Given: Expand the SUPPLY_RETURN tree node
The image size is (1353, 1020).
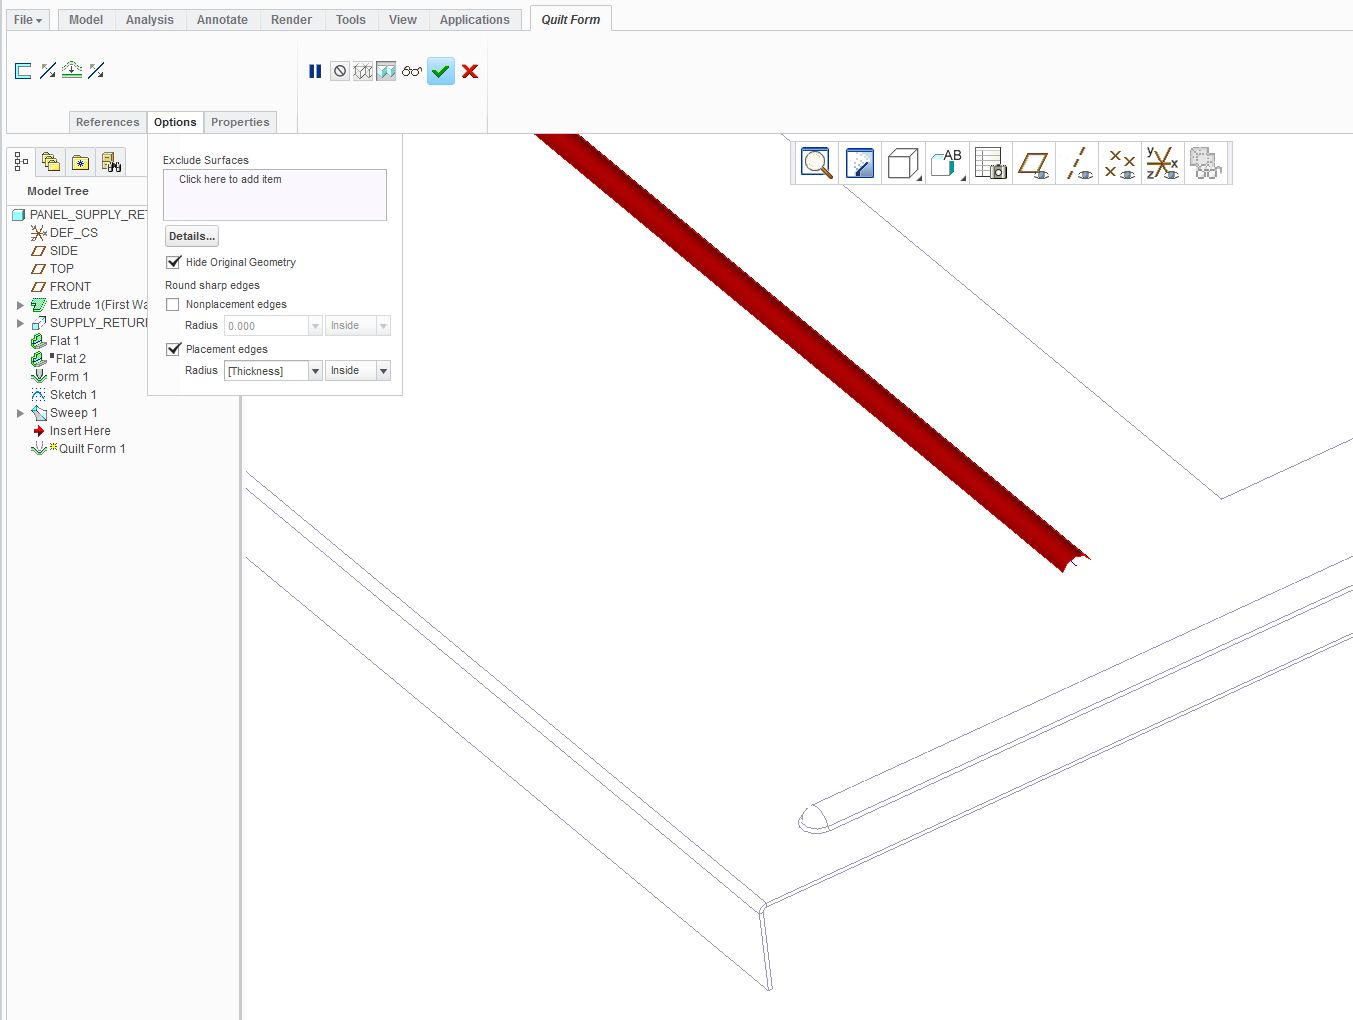Looking at the screenshot, I should 20,323.
